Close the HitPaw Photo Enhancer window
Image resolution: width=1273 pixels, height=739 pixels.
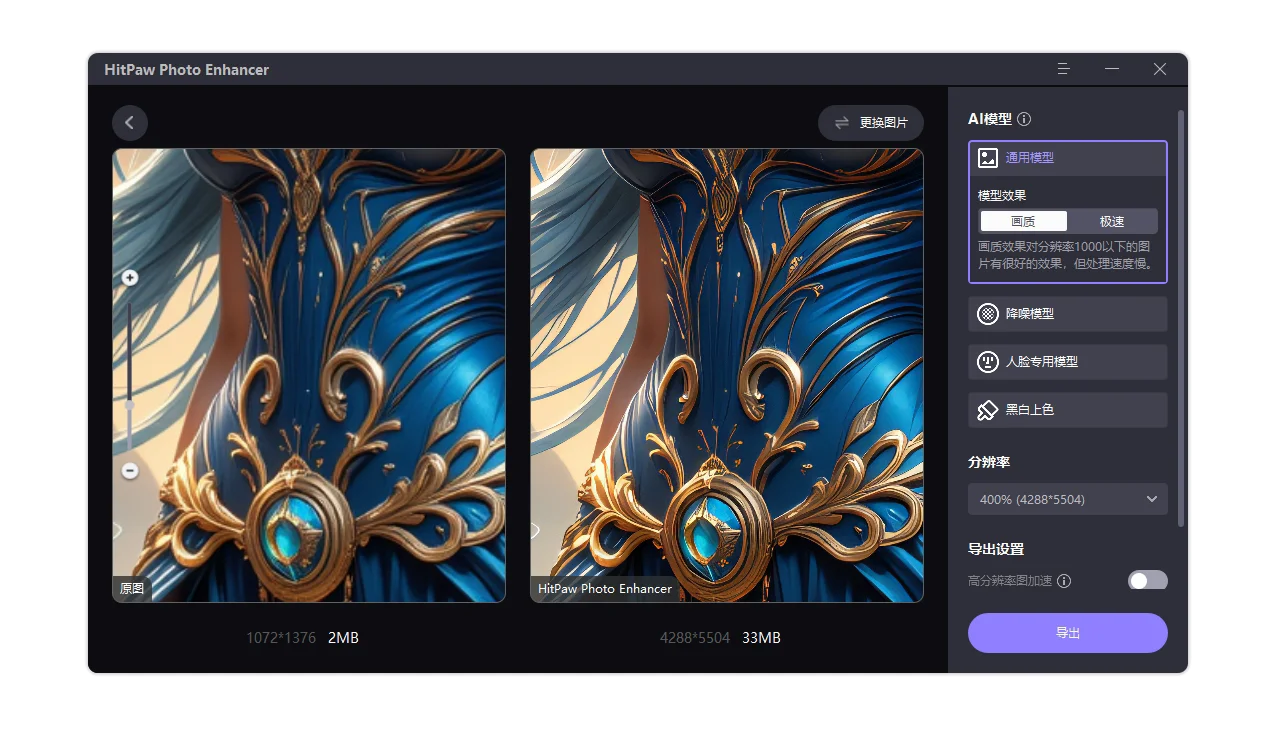click(1160, 69)
